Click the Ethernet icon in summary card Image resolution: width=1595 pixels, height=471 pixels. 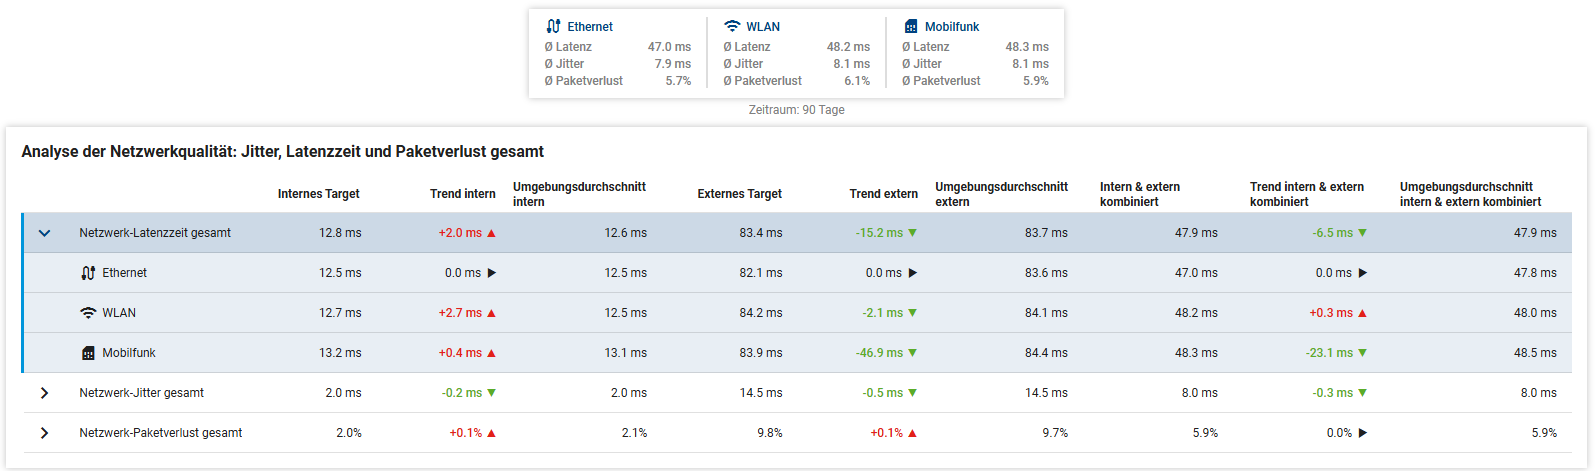553,27
